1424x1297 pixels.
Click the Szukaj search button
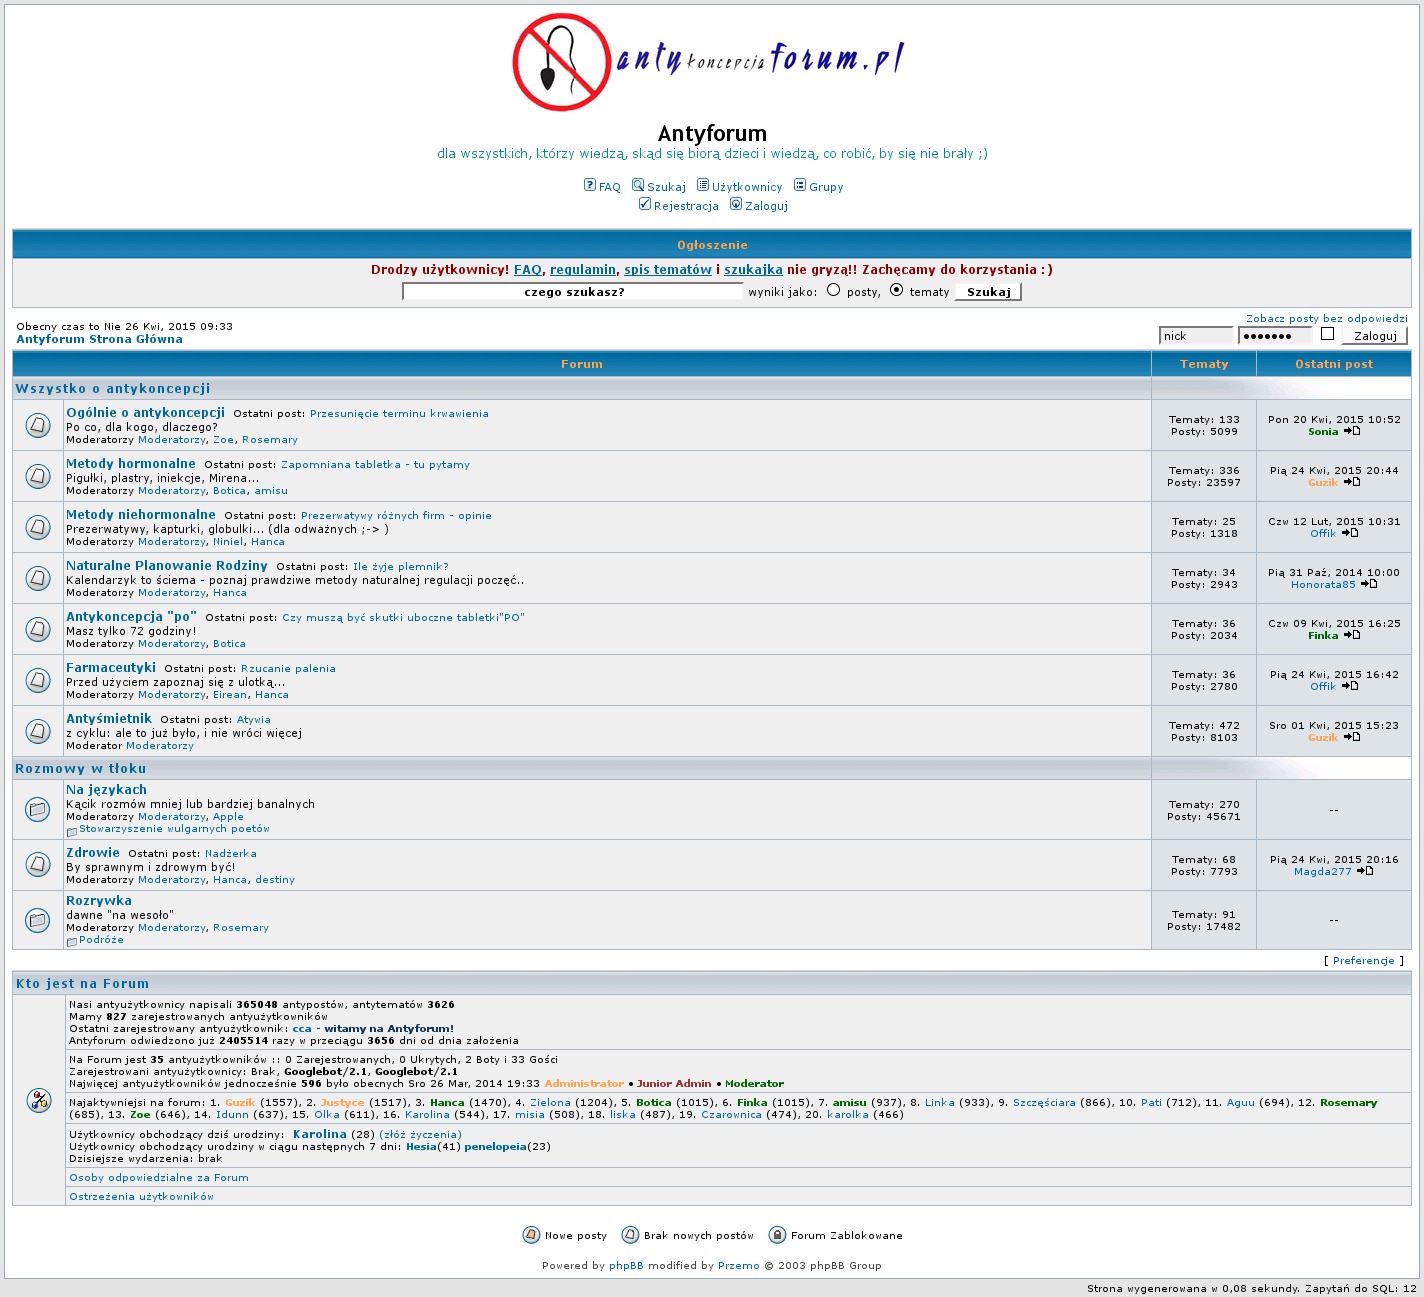tap(988, 292)
